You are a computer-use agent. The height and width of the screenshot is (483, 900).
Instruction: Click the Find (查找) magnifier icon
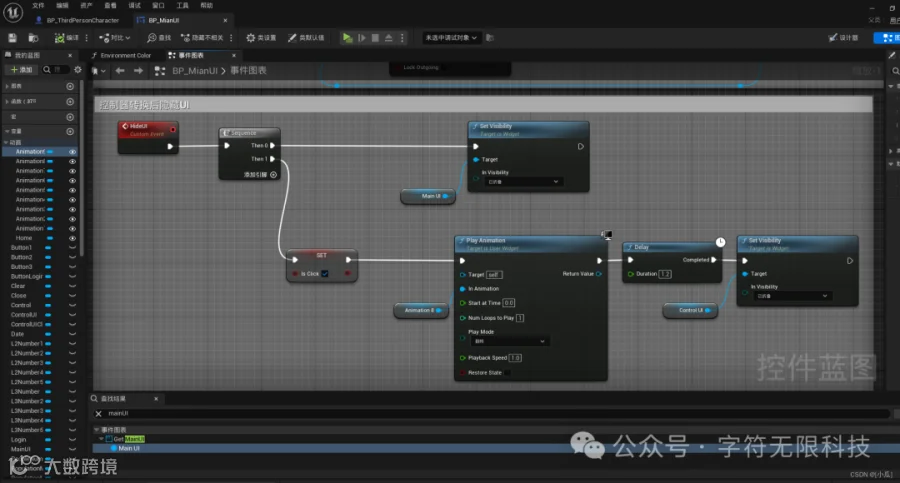click(x=151, y=37)
